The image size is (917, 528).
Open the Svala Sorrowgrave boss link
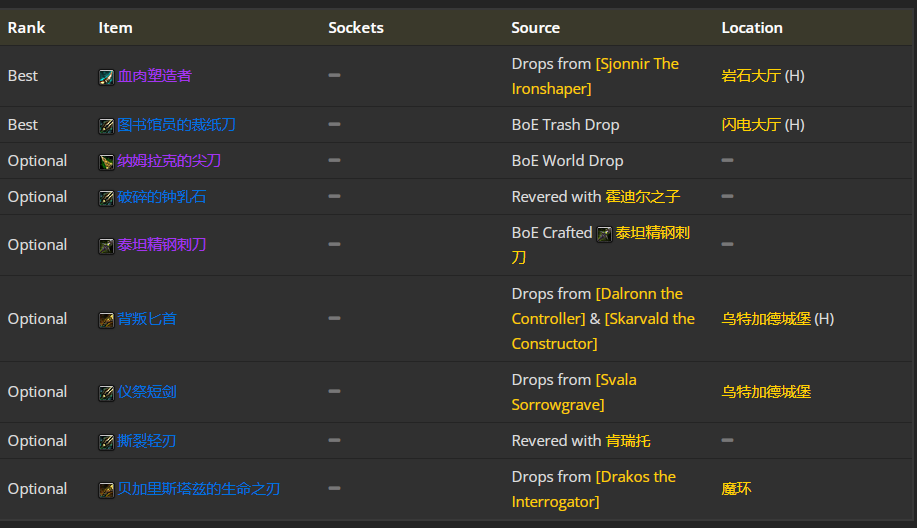[x=574, y=392]
